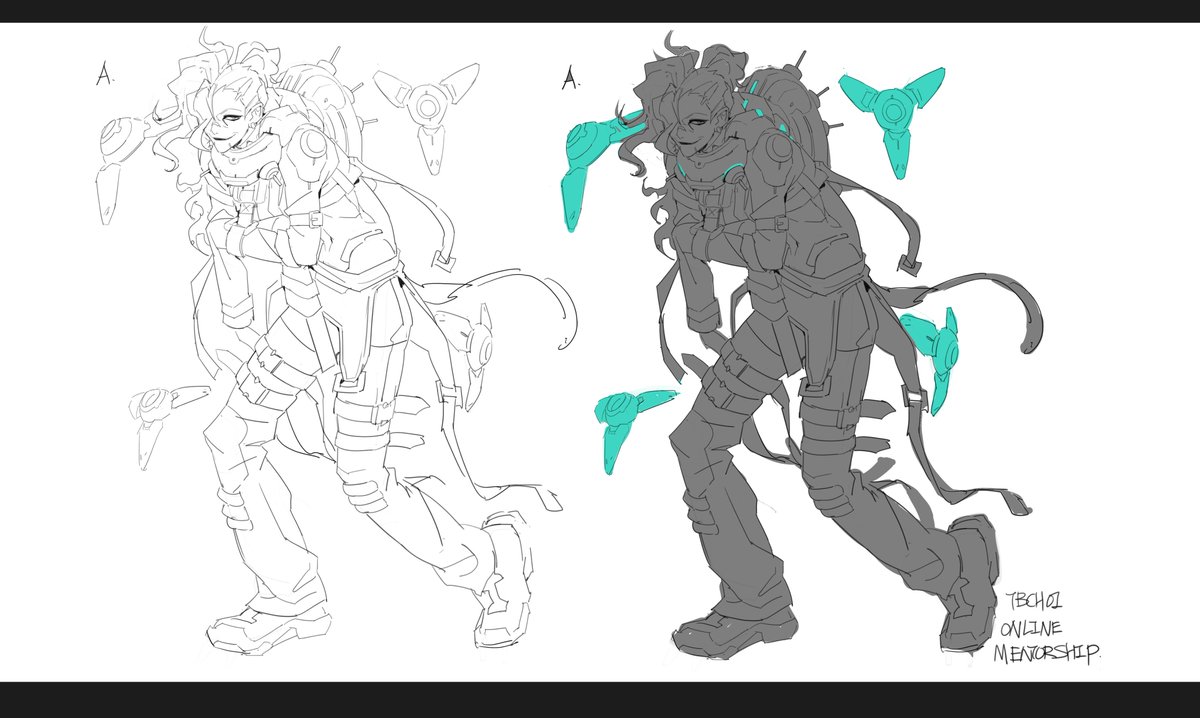Click the shoulder pauldron circle on left sketch
The height and width of the screenshot is (718, 1200).
tap(313, 145)
